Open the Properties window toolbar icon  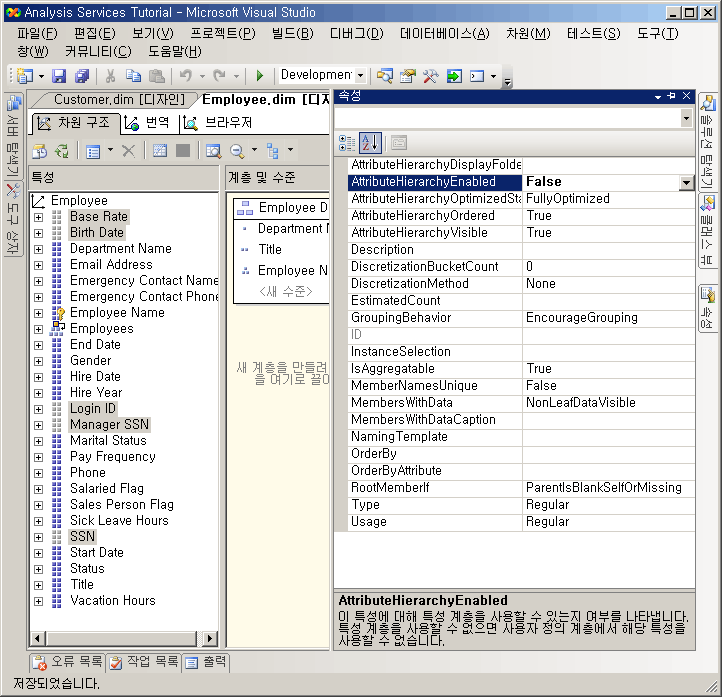[408, 76]
